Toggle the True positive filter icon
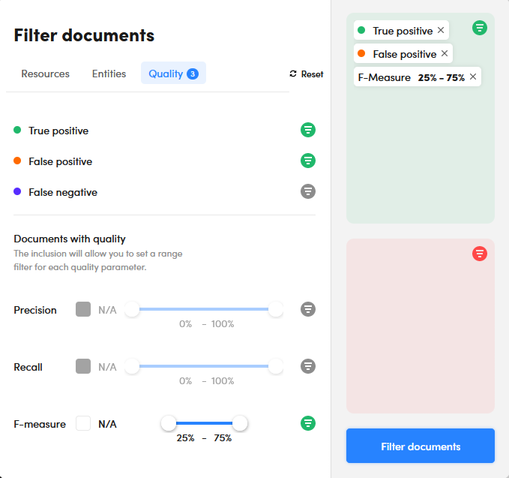The height and width of the screenshot is (478, 509). 308,130
